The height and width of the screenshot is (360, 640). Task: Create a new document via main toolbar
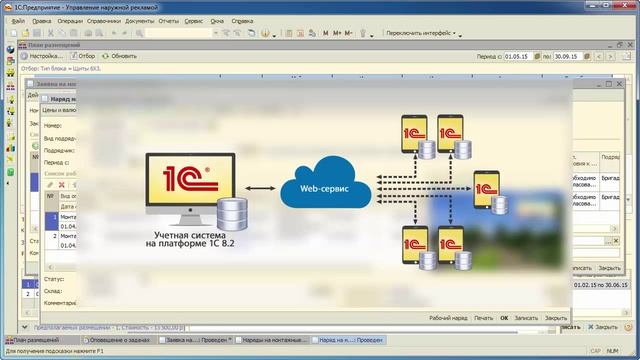14,33
